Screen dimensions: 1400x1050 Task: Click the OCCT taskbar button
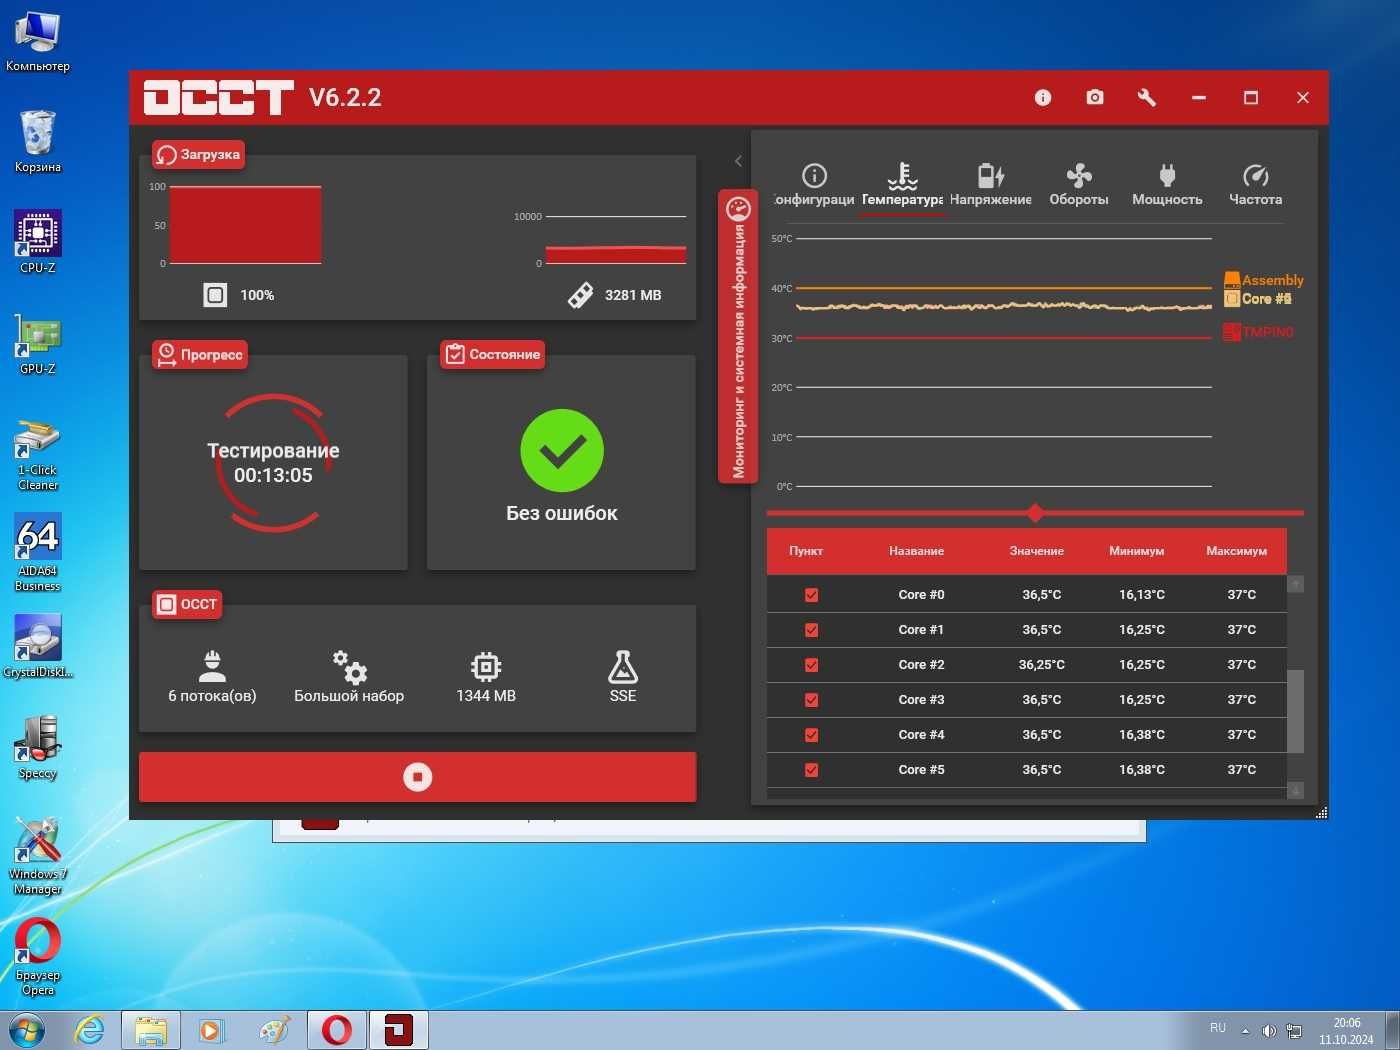(399, 1030)
